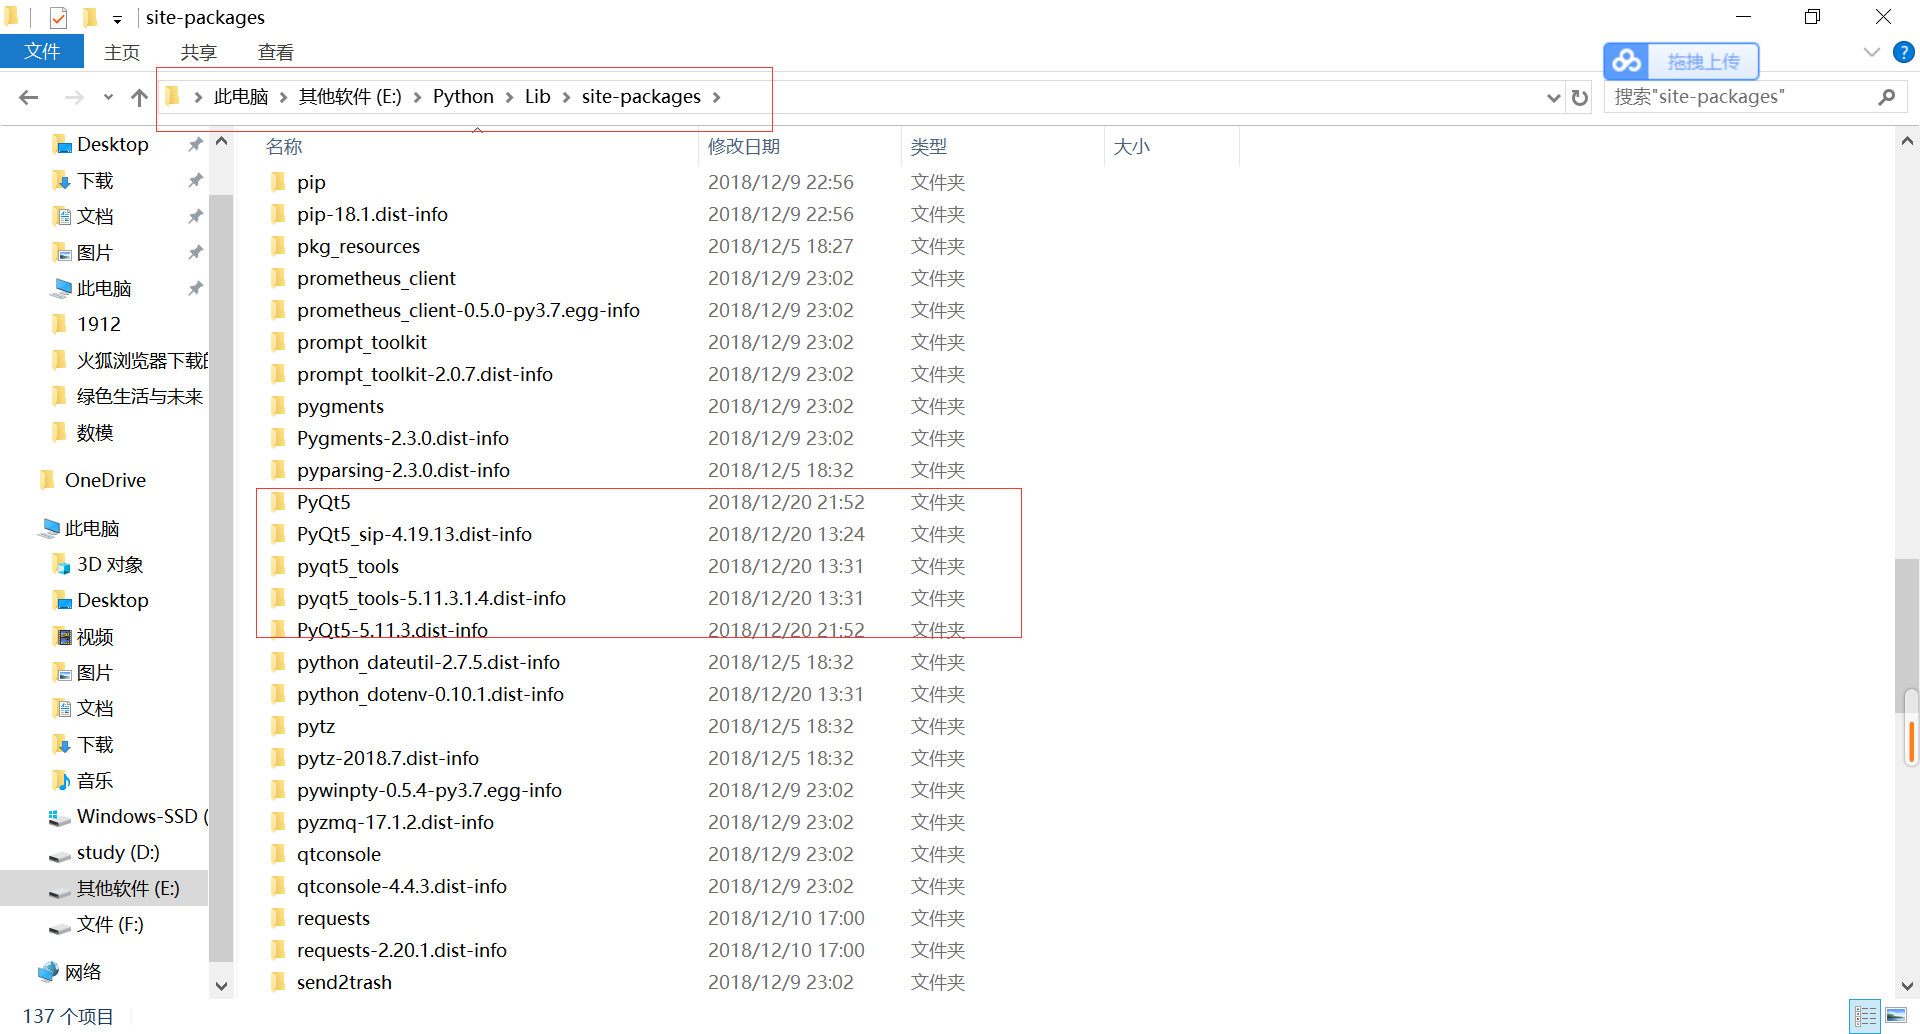The image size is (1920, 1034).
Task: Select pyparsing-2.3.0.dist-info folder name
Action: [403, 470]
